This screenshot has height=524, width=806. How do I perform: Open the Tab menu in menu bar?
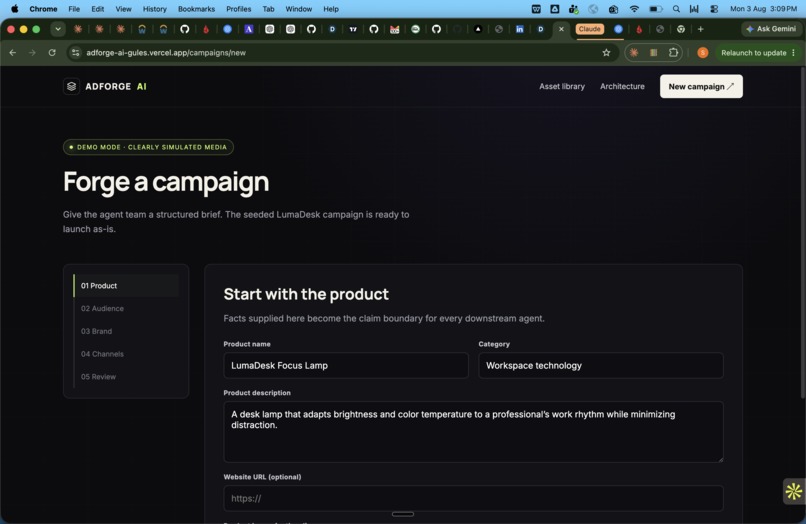[268, 9]
